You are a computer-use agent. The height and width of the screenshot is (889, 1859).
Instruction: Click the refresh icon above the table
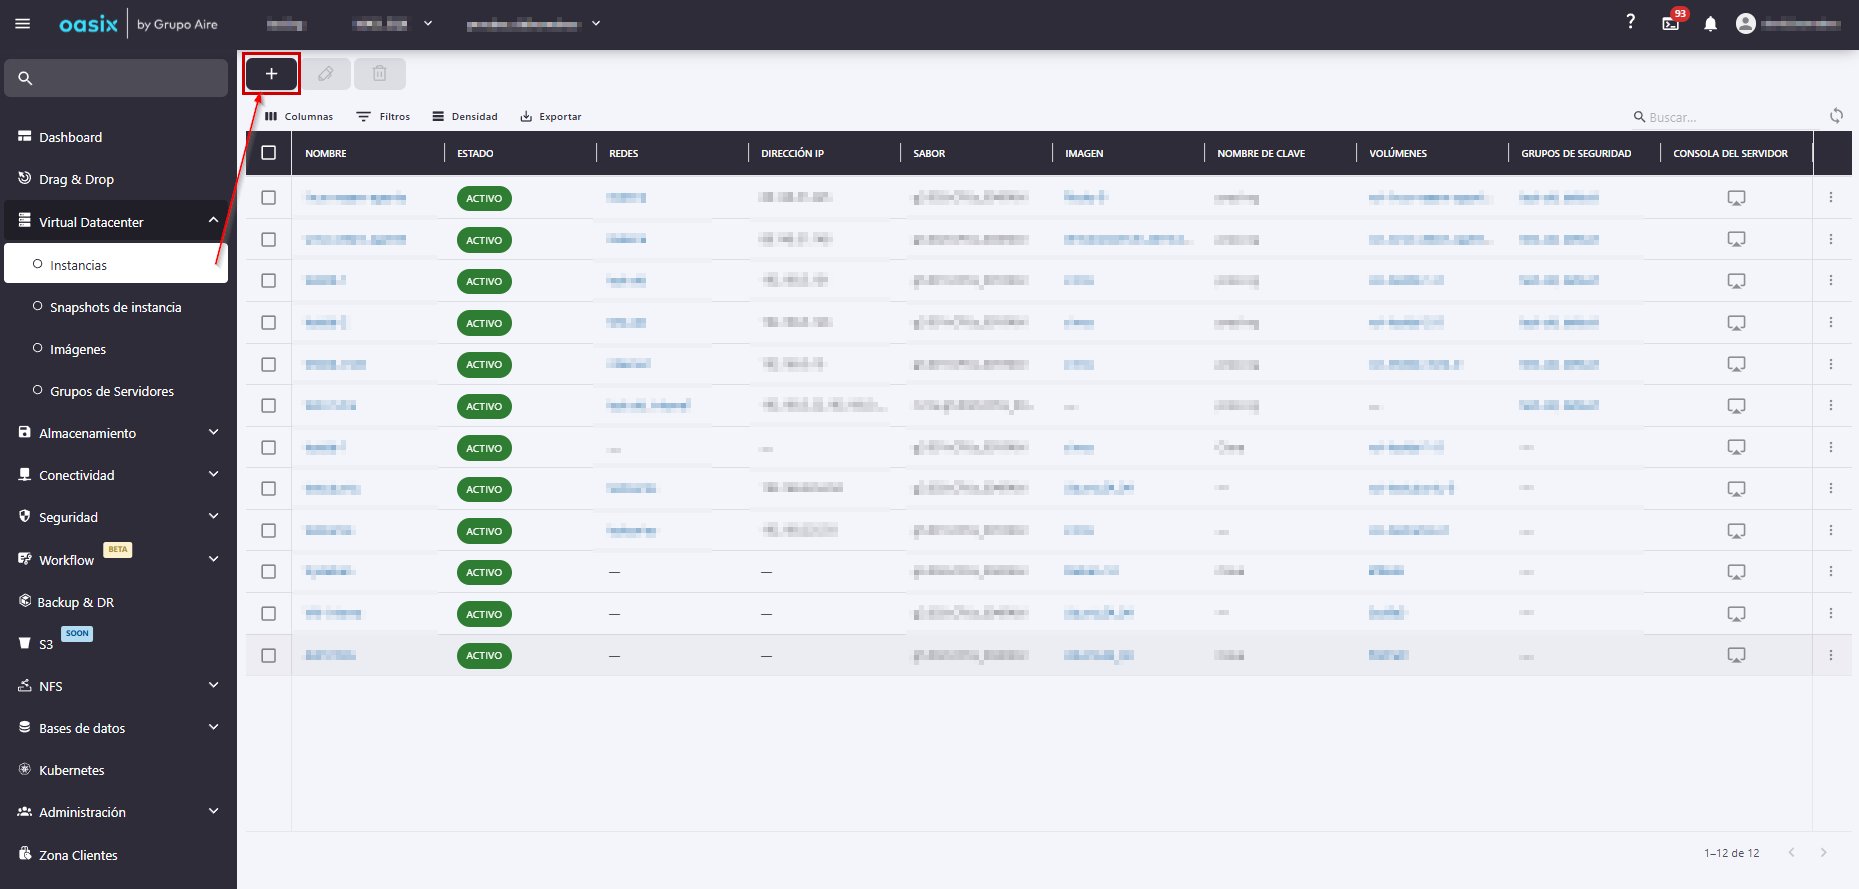tap(1836, 116)
